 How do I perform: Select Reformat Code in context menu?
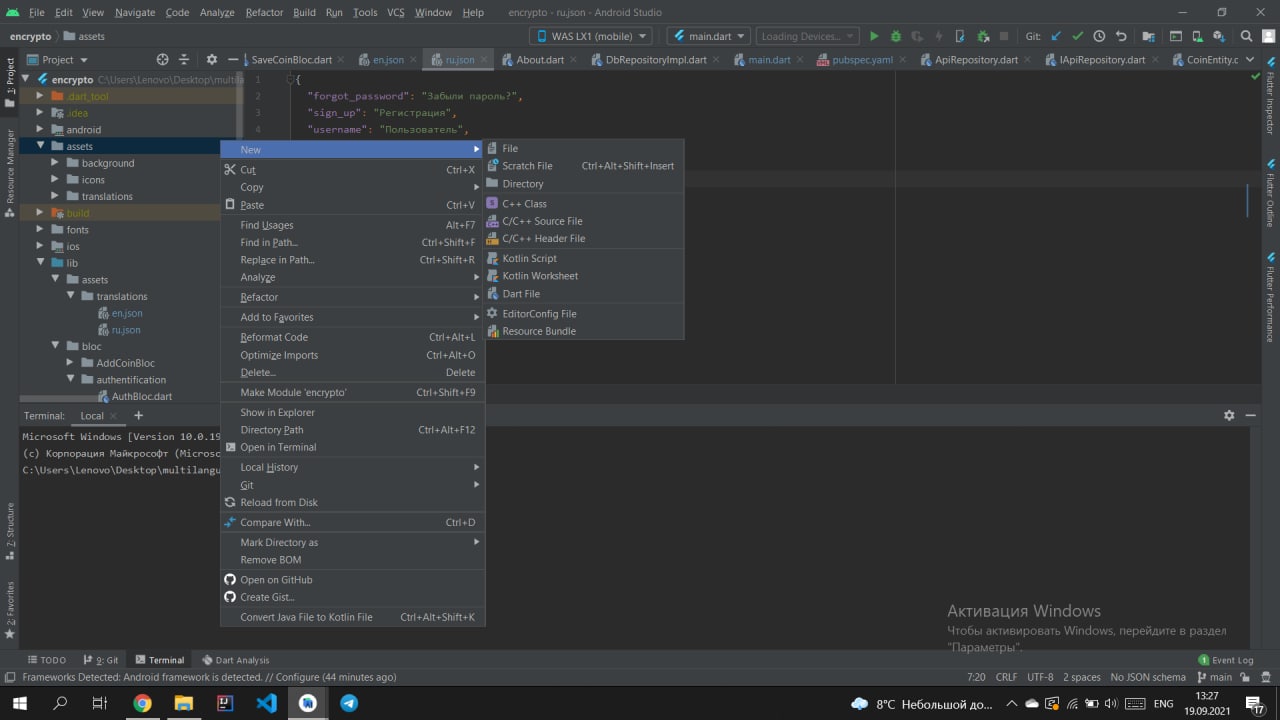click(353, 337)
